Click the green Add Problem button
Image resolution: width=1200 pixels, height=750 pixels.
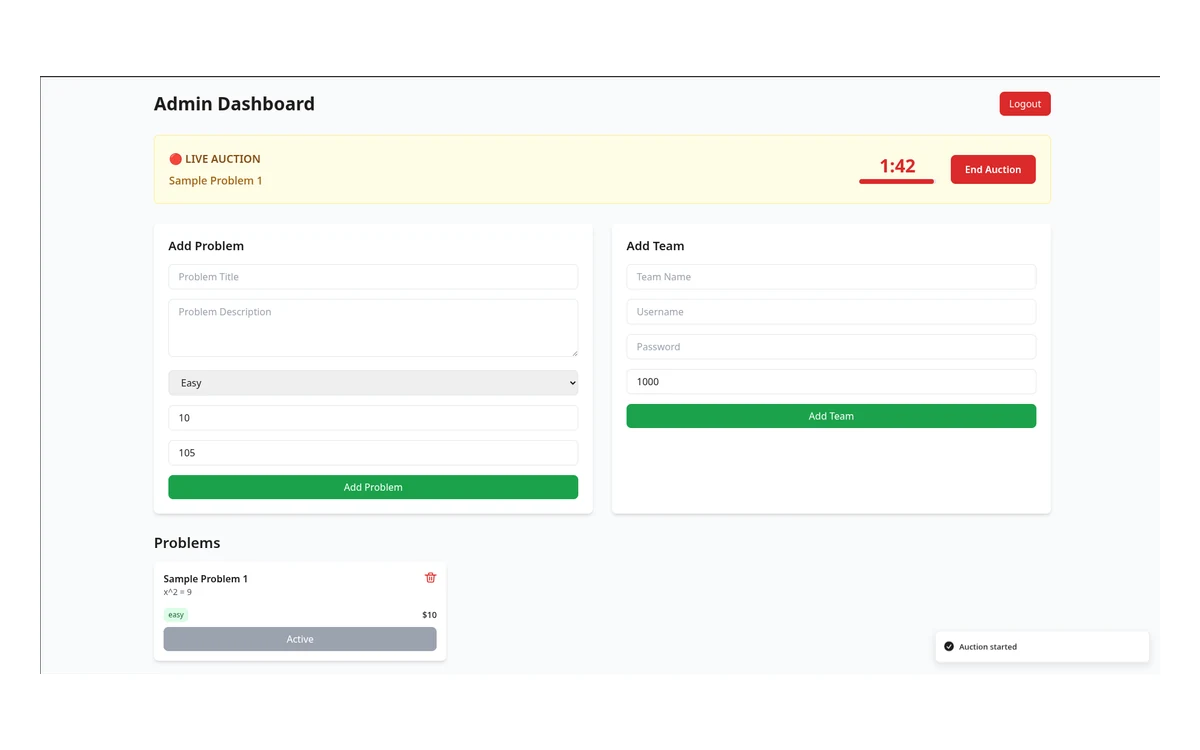tap(373, 487)
